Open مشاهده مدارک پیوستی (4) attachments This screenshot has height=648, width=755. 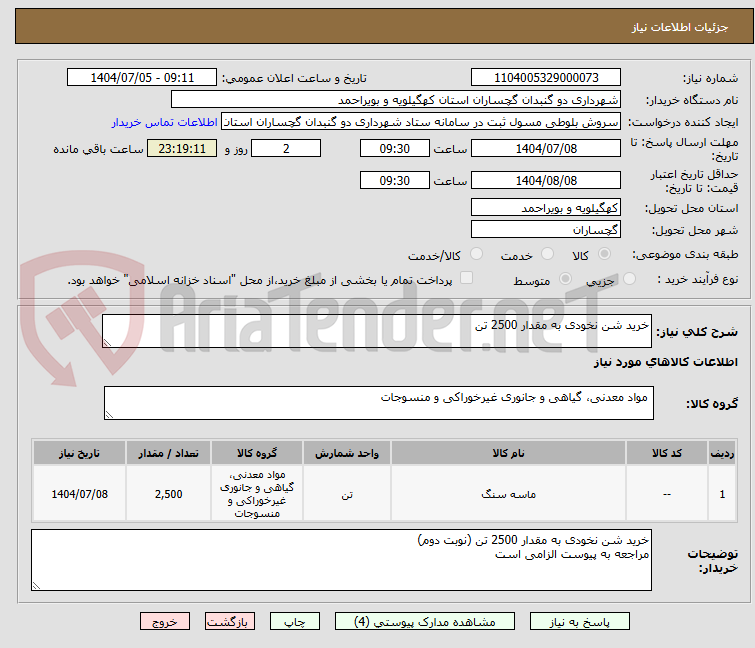(425, 622)
